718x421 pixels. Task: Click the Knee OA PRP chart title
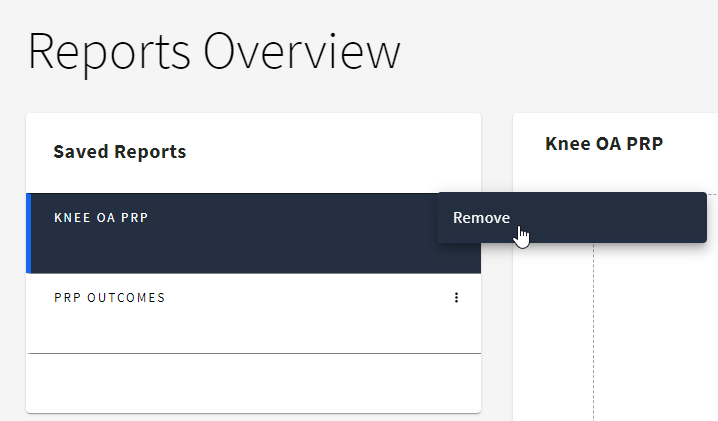point(603,143)
